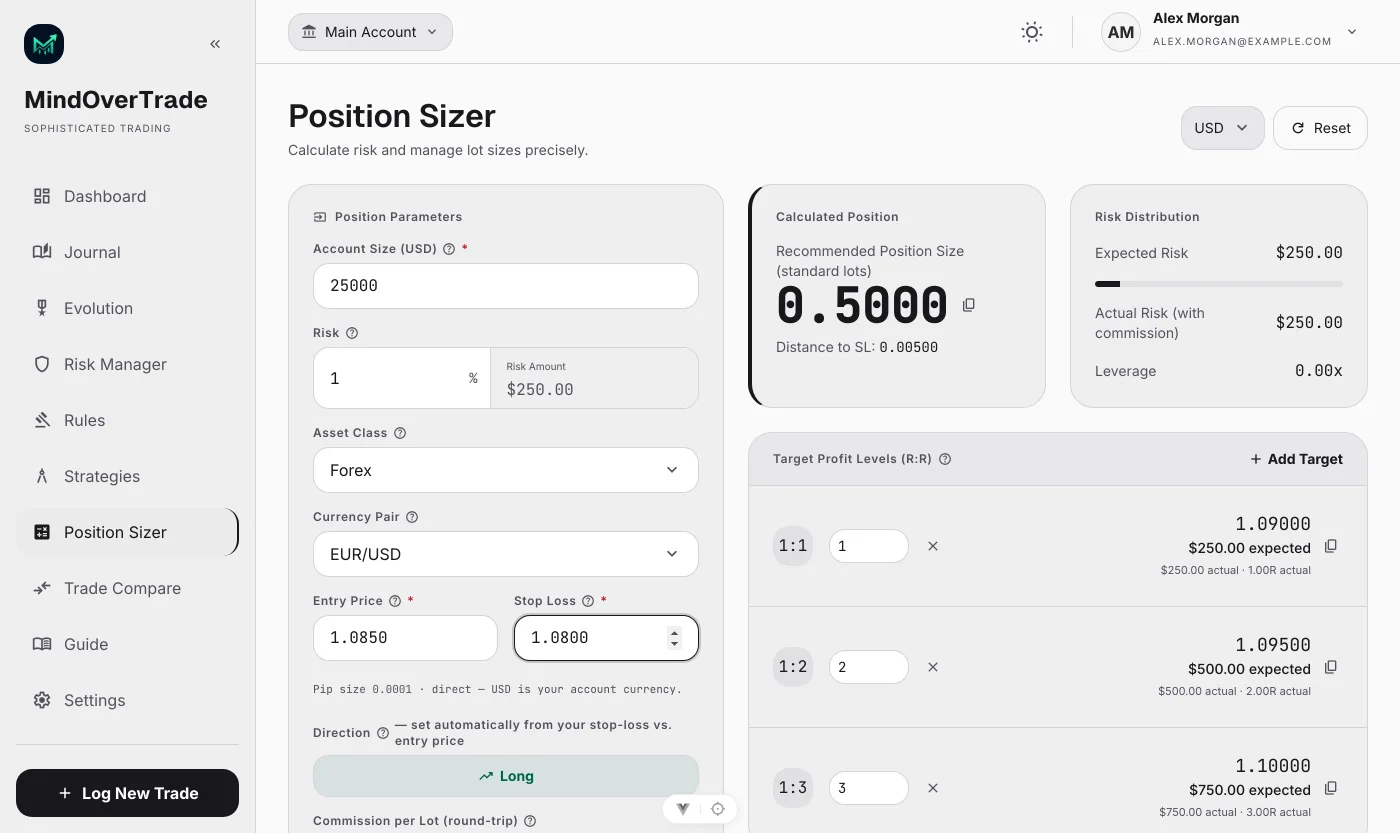Image resolution: width=1400 pixels, height=833 pixels.
Task: Open Trade Compare page
Action: (127, 588)
